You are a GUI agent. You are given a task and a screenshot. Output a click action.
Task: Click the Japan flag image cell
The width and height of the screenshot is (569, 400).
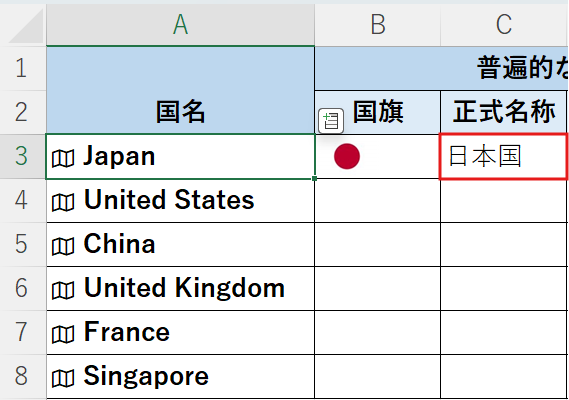[377, 156]
